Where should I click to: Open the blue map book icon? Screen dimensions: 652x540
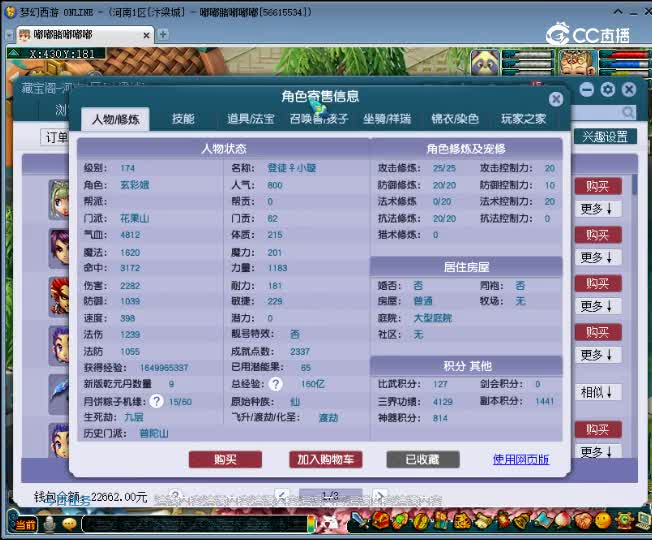point(544,520)
